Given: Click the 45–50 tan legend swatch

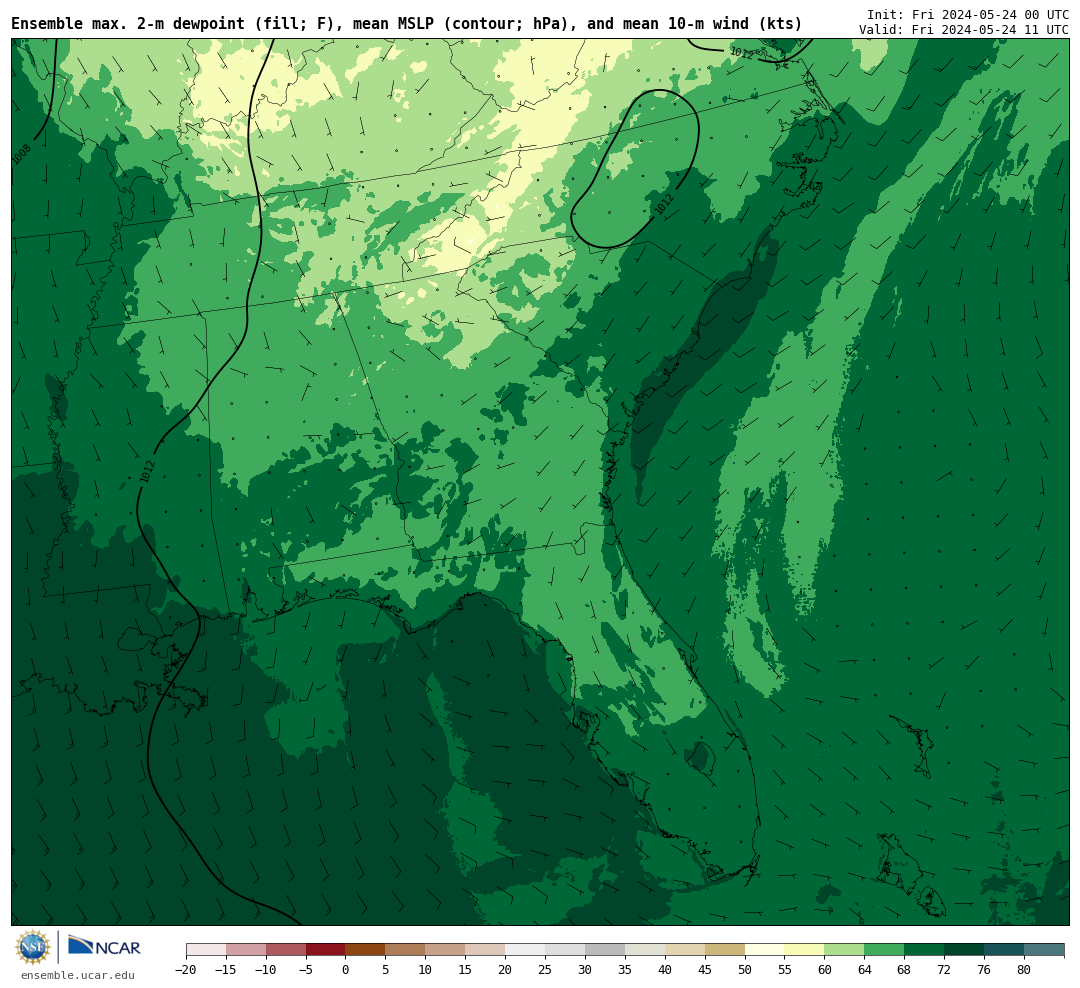Looking at the screenshot, I should [725, 950].
